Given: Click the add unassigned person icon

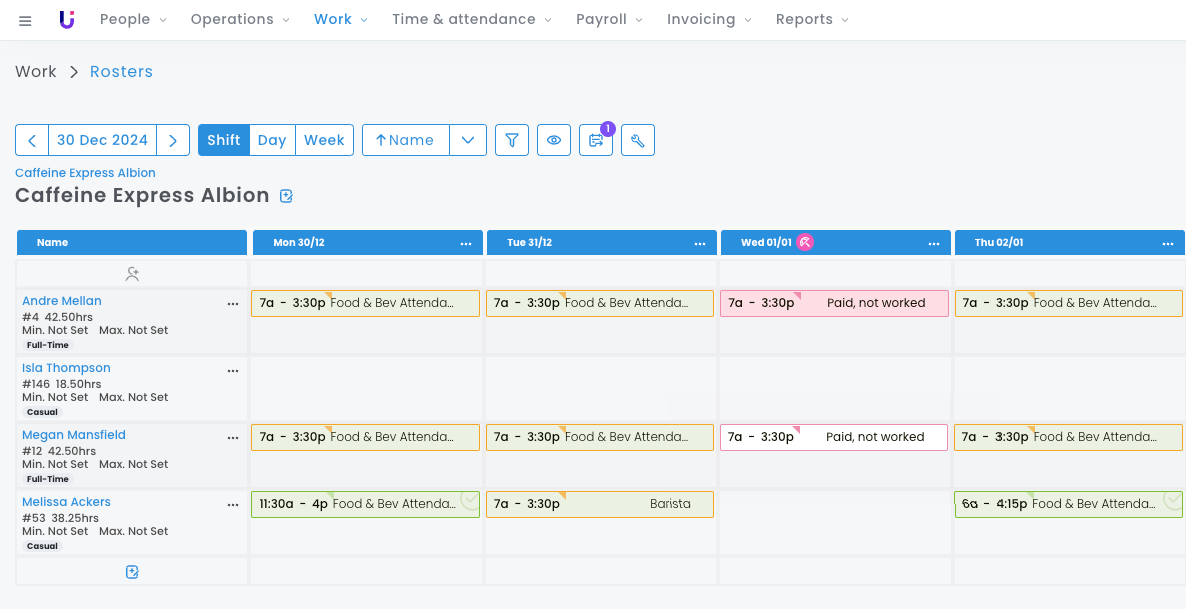Looking at the screenshot, I should 132,273.
